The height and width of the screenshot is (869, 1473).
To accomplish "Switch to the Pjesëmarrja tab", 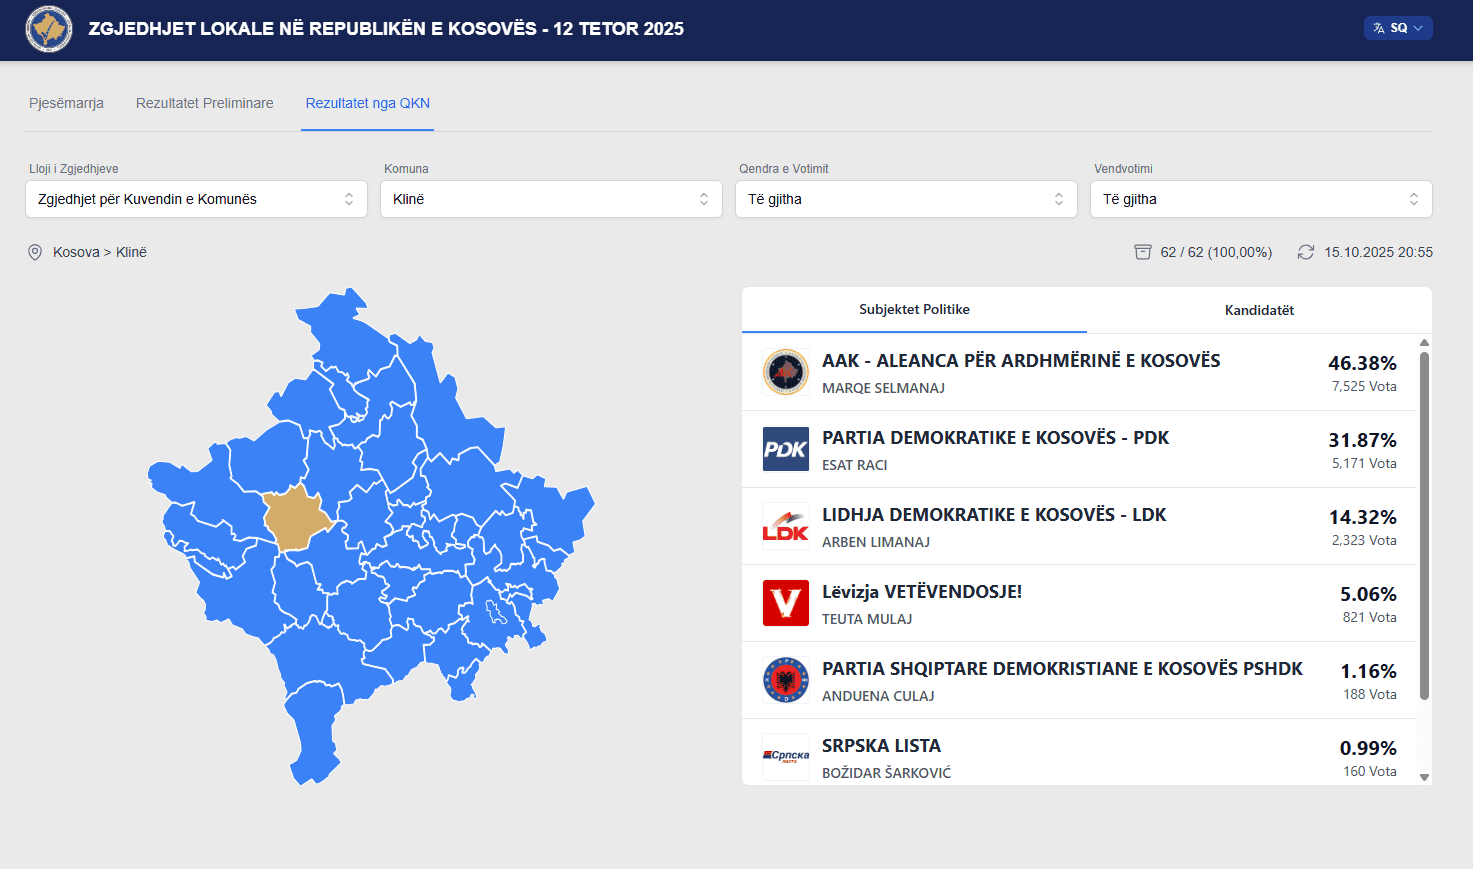I will pyautogui.click(x=66, y=103).
